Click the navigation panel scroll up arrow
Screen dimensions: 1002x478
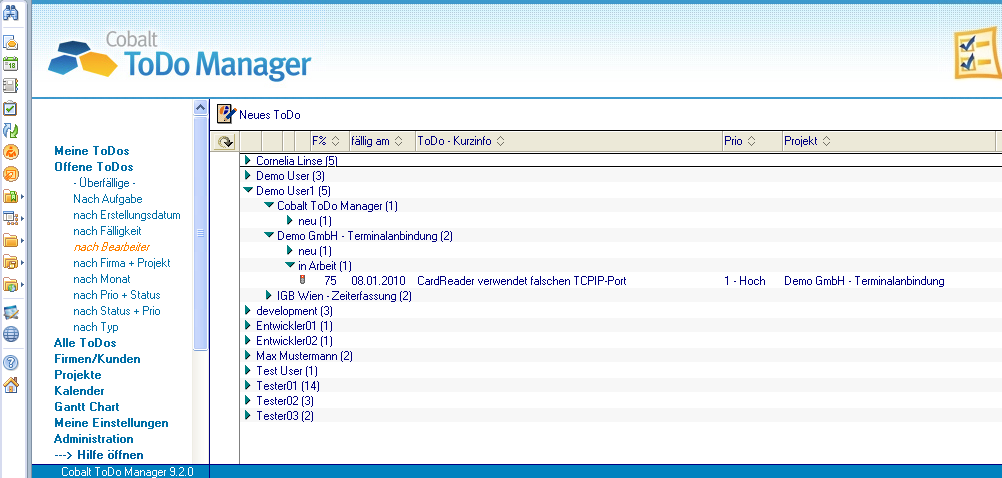(x=200, y=108)
